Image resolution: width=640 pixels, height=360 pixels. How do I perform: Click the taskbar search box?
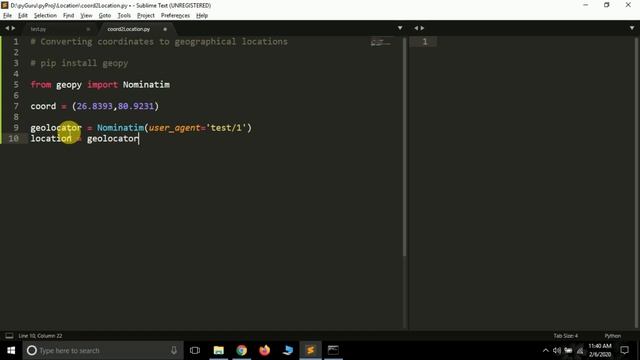[102, 350]
